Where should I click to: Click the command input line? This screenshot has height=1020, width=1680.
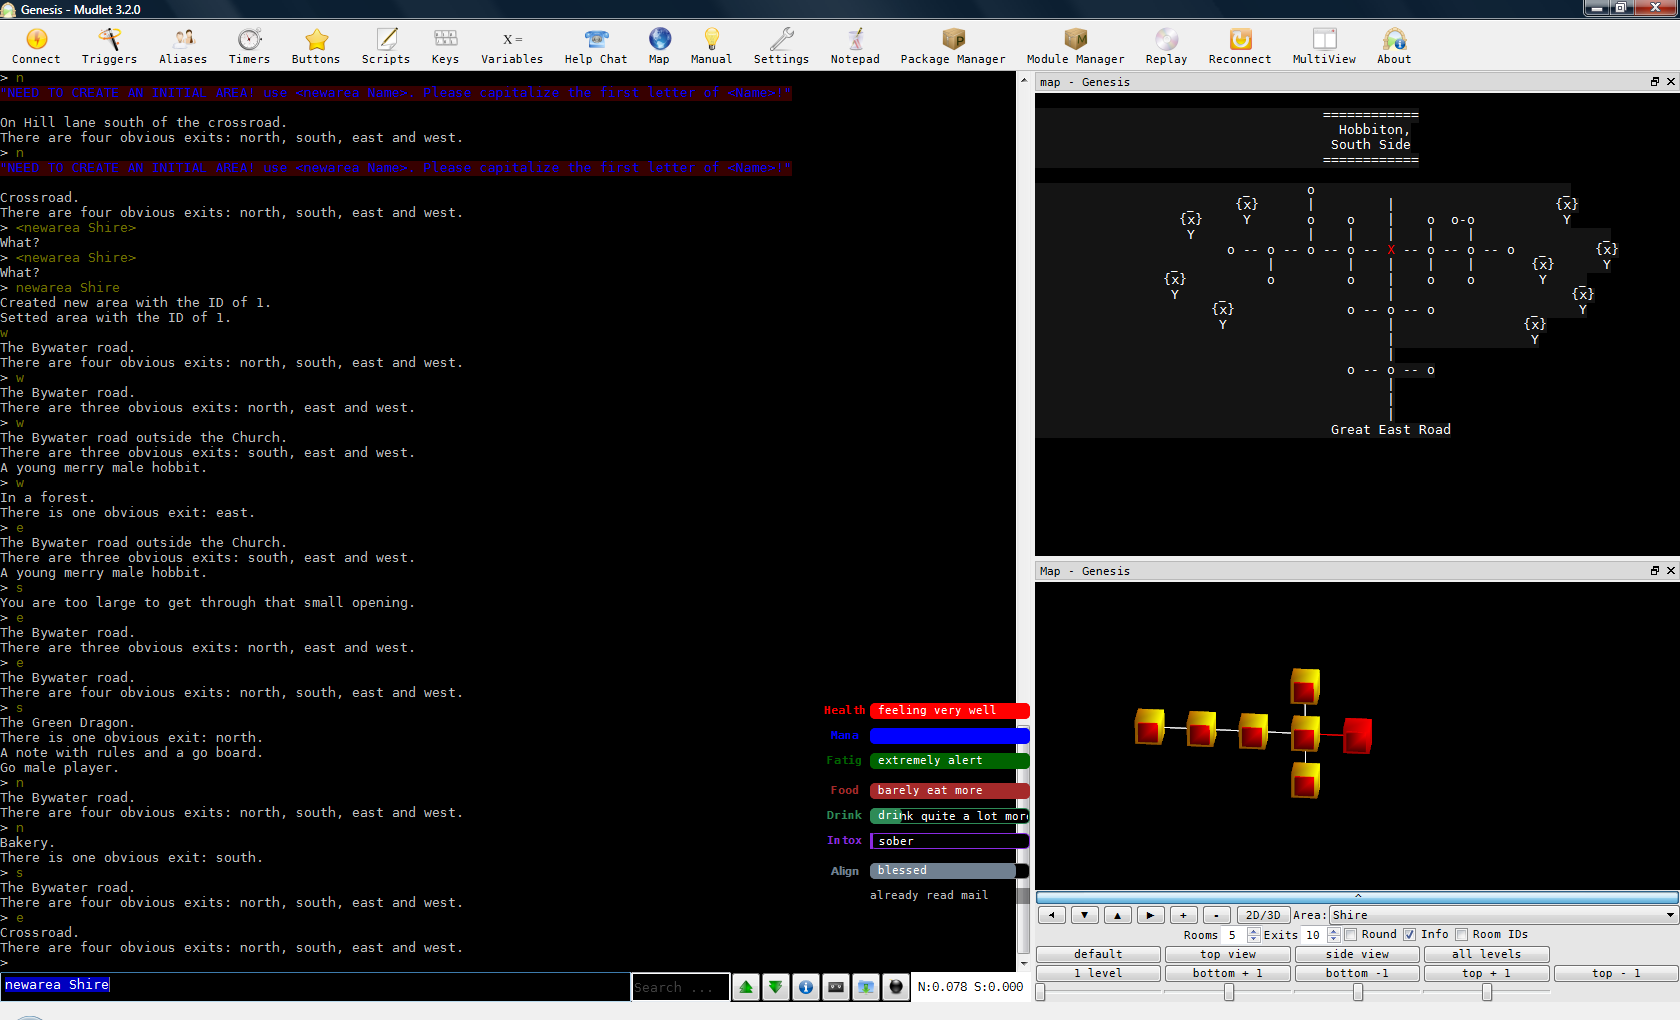click(x=315, y=986)
